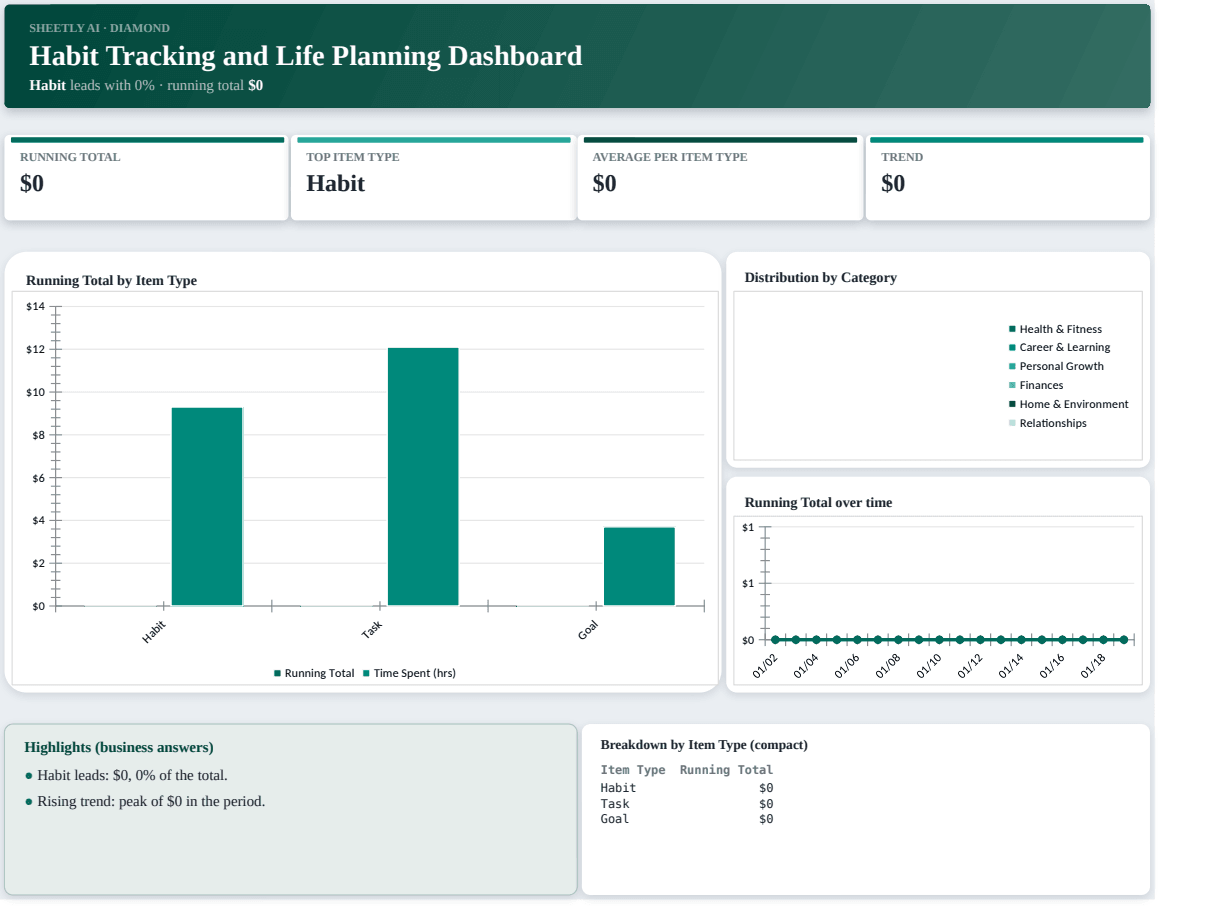
Task: Click the Running Total card value $0
Action: click(x=32, y=184)
